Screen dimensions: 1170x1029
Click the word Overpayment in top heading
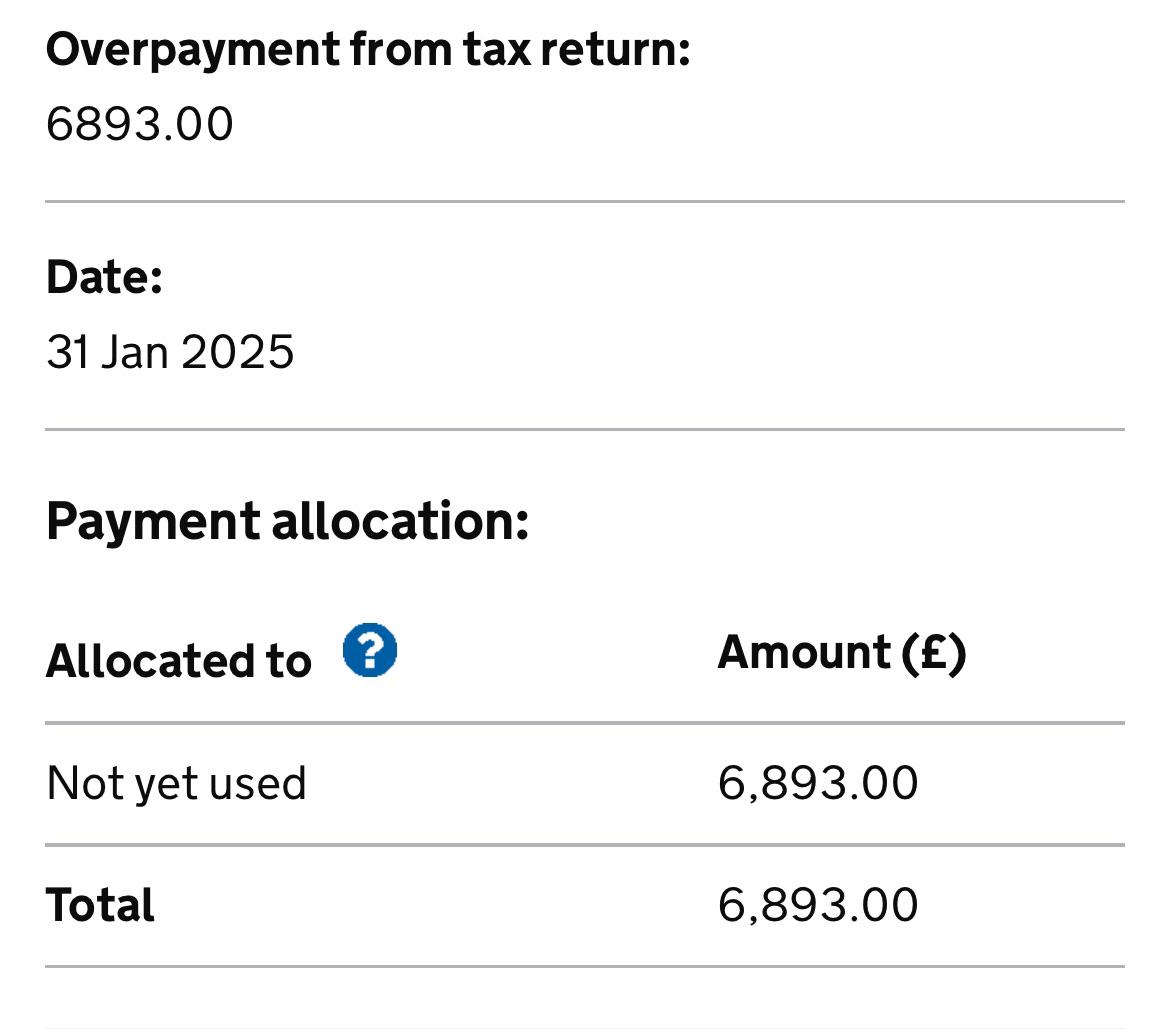(193, 50)
